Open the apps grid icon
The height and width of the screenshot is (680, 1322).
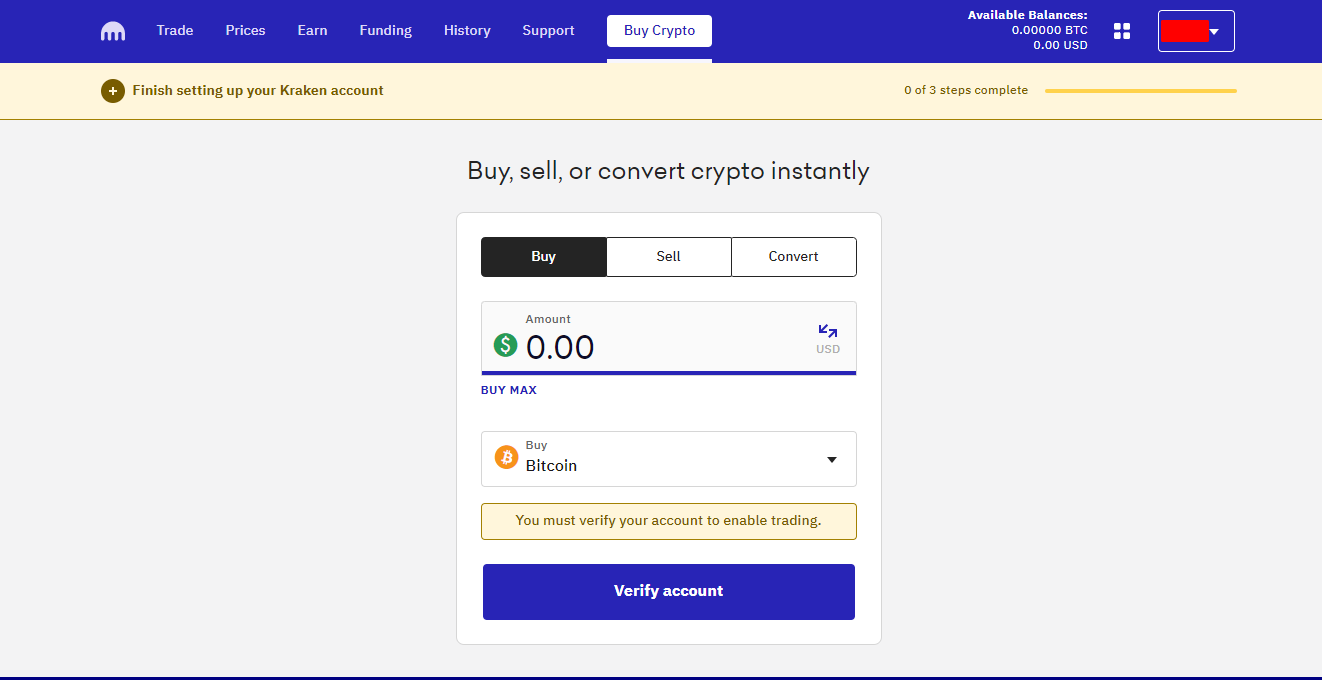click(1122, 31)
